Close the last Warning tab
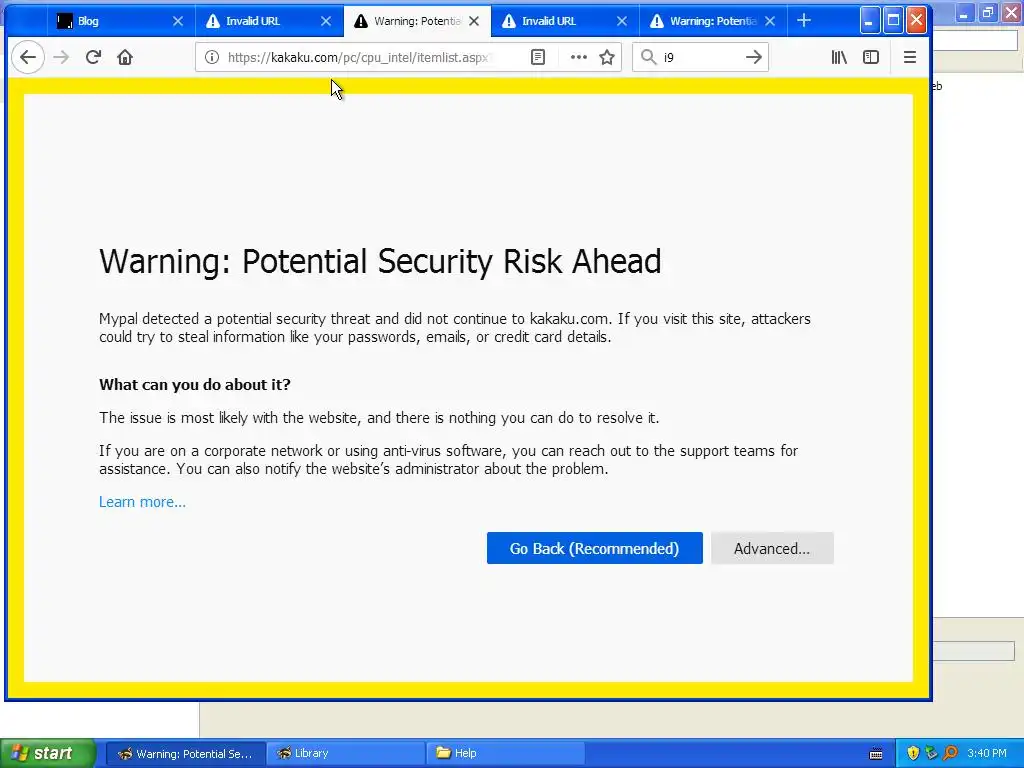 [x=770, y=21]
